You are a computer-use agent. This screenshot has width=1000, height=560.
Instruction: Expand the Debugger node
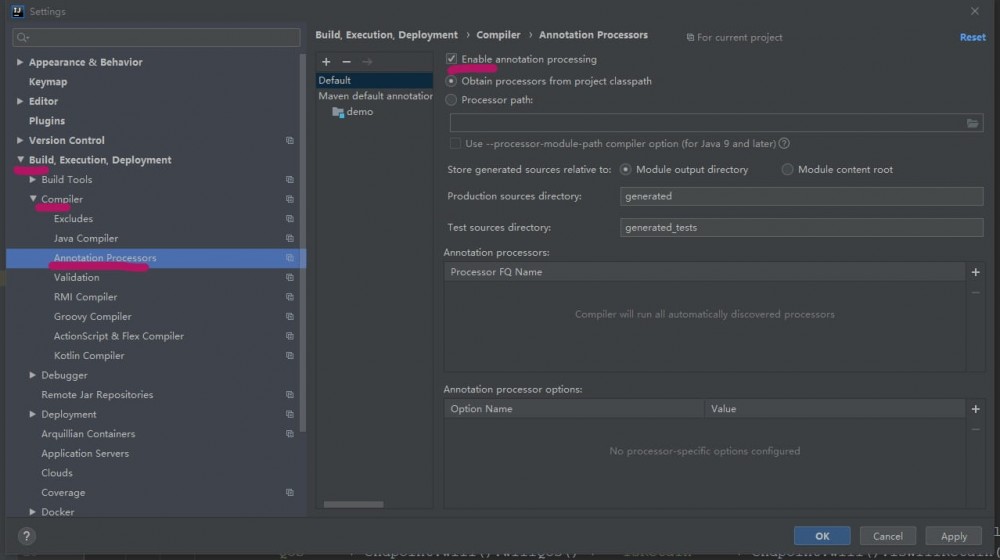[x=33, y=375]
